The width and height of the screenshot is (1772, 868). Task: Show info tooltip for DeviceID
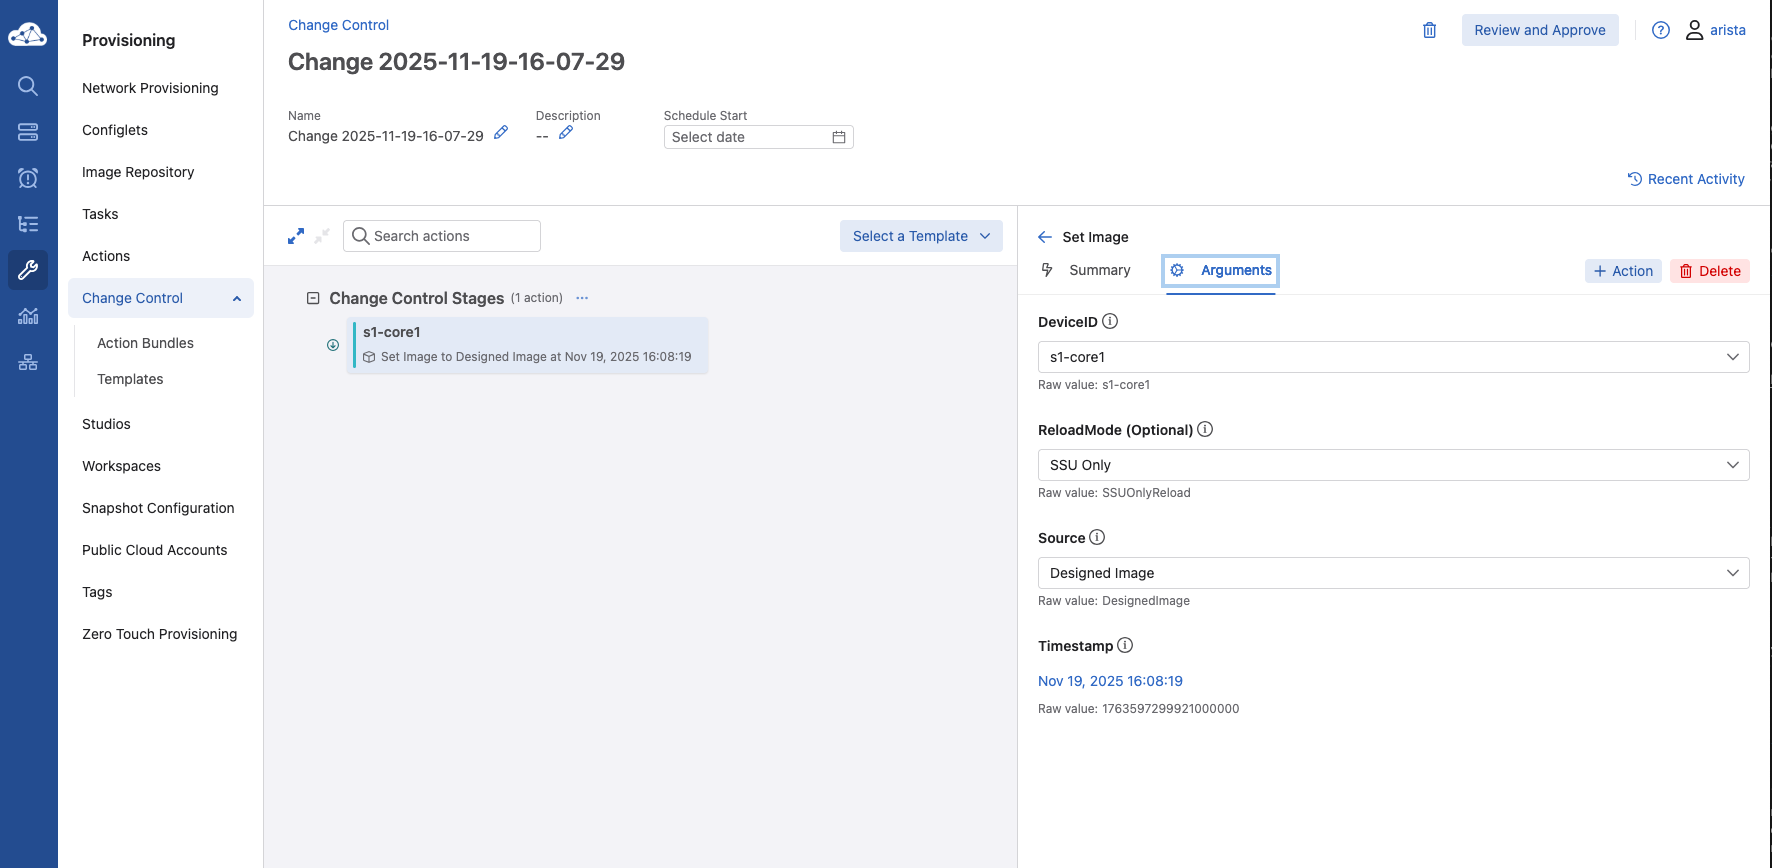coord(1110,321)
